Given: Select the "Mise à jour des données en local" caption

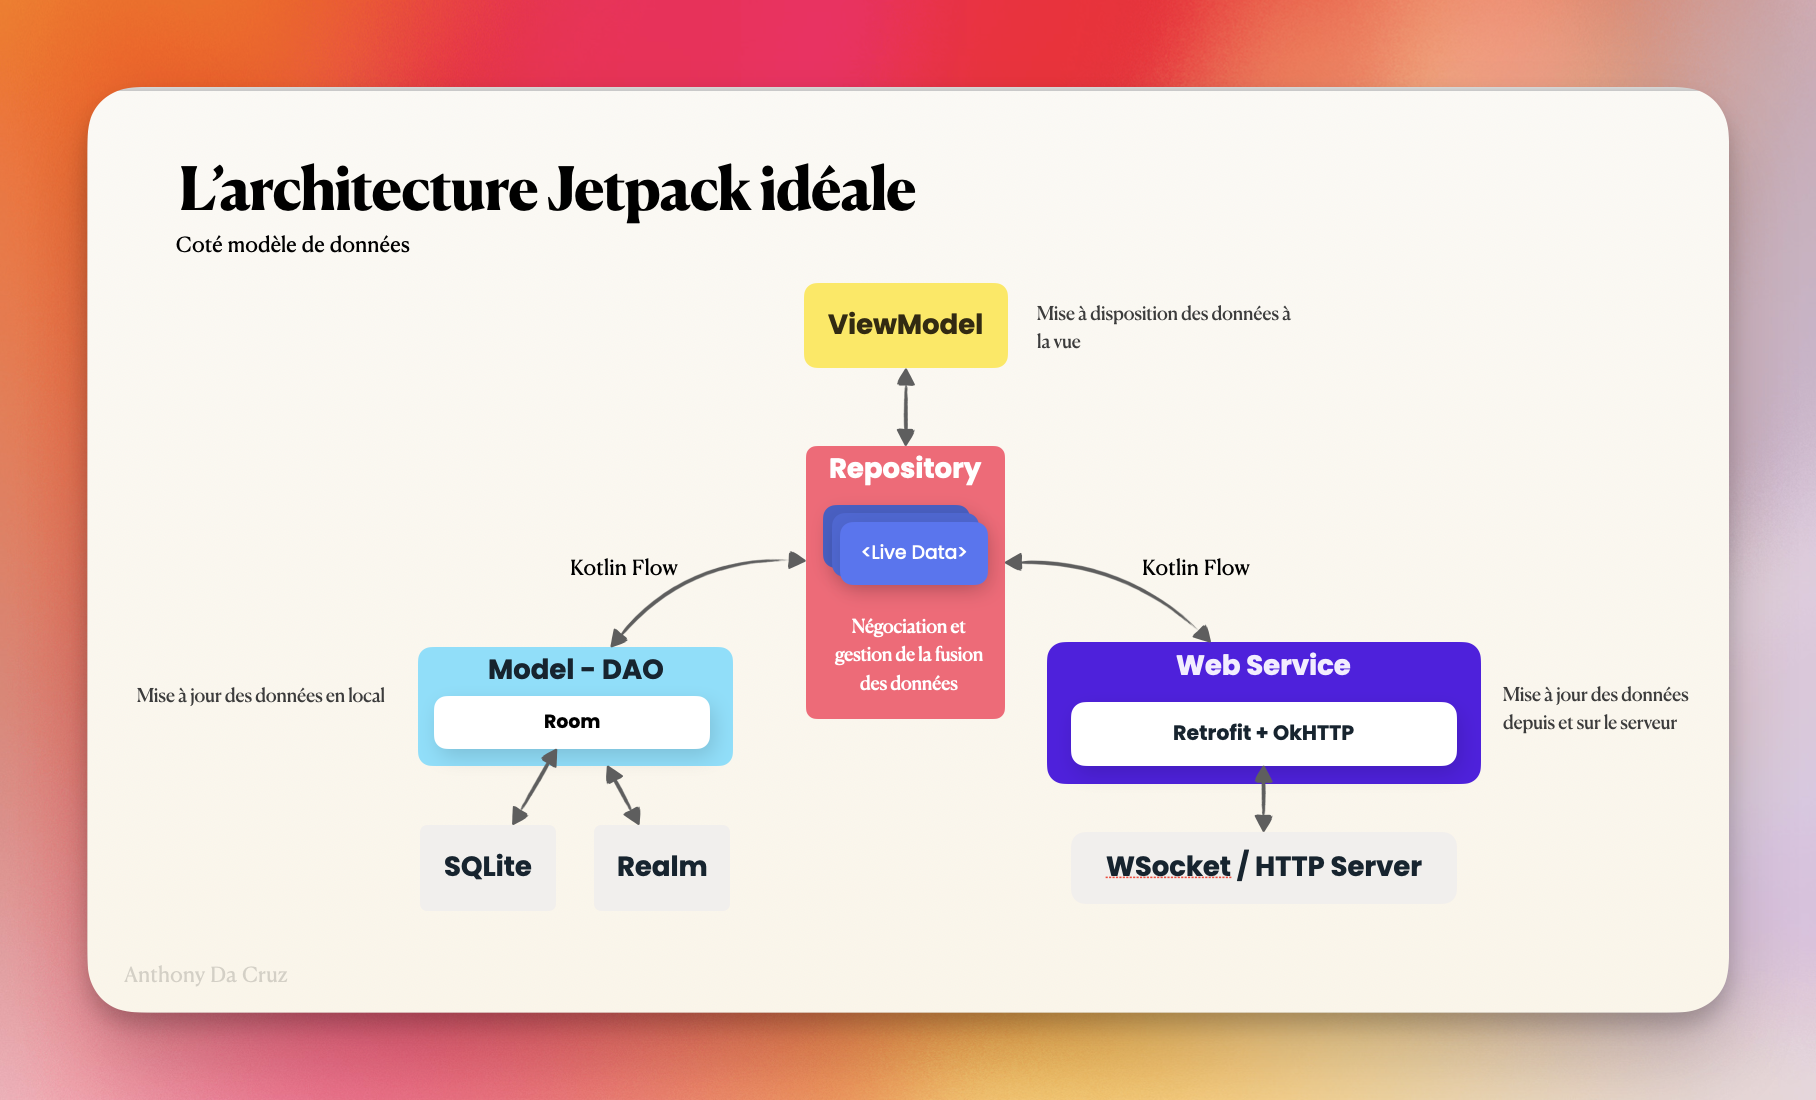Looking at the screenshot, I should tap(260, 696).
